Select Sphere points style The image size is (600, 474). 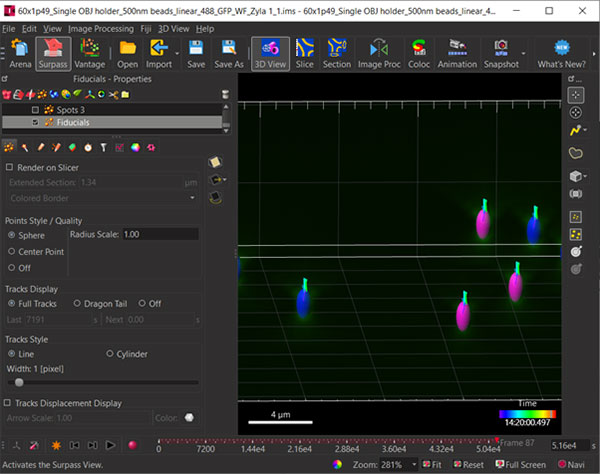(11, 235)
